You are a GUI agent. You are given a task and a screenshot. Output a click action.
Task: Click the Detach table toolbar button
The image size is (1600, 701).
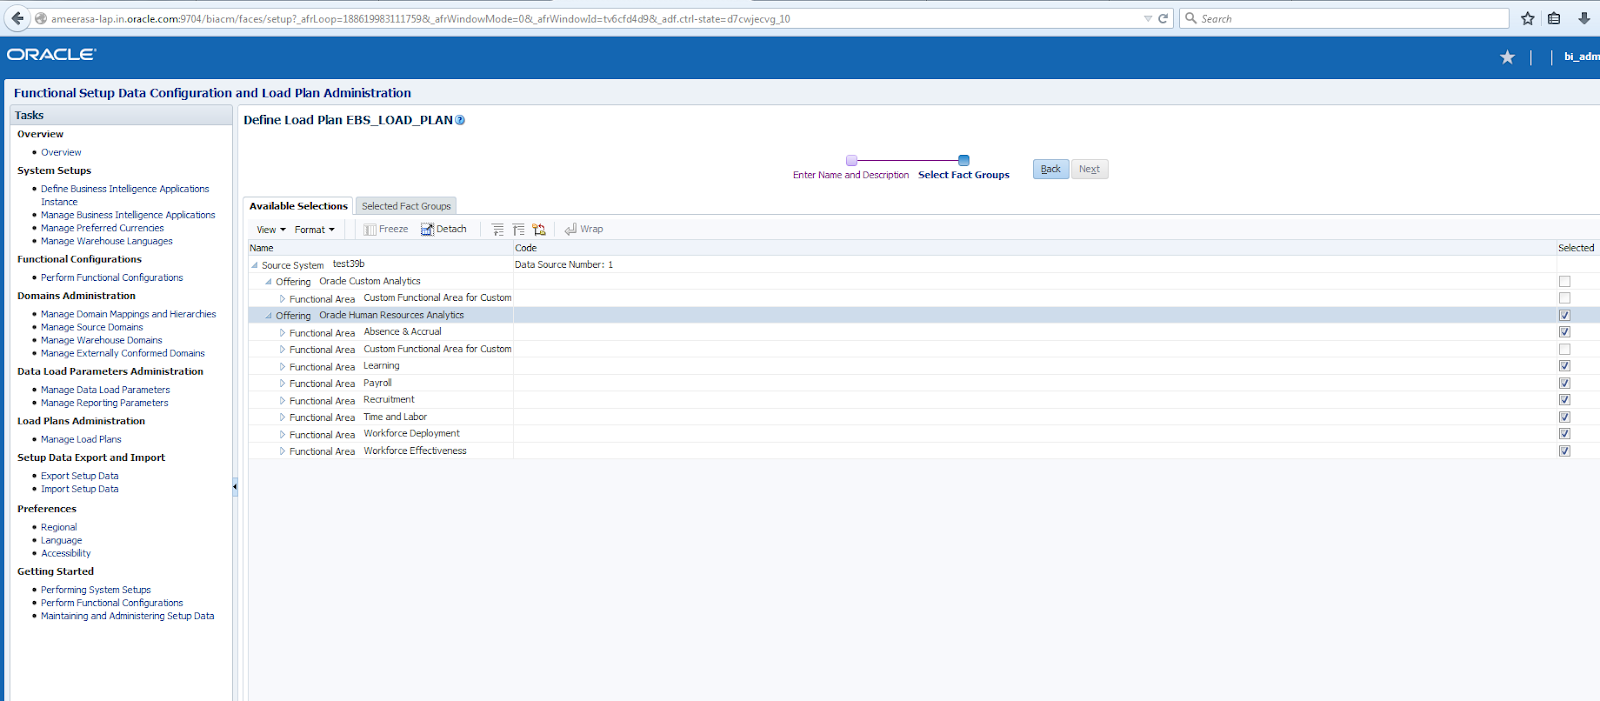(x=444, y=229)
